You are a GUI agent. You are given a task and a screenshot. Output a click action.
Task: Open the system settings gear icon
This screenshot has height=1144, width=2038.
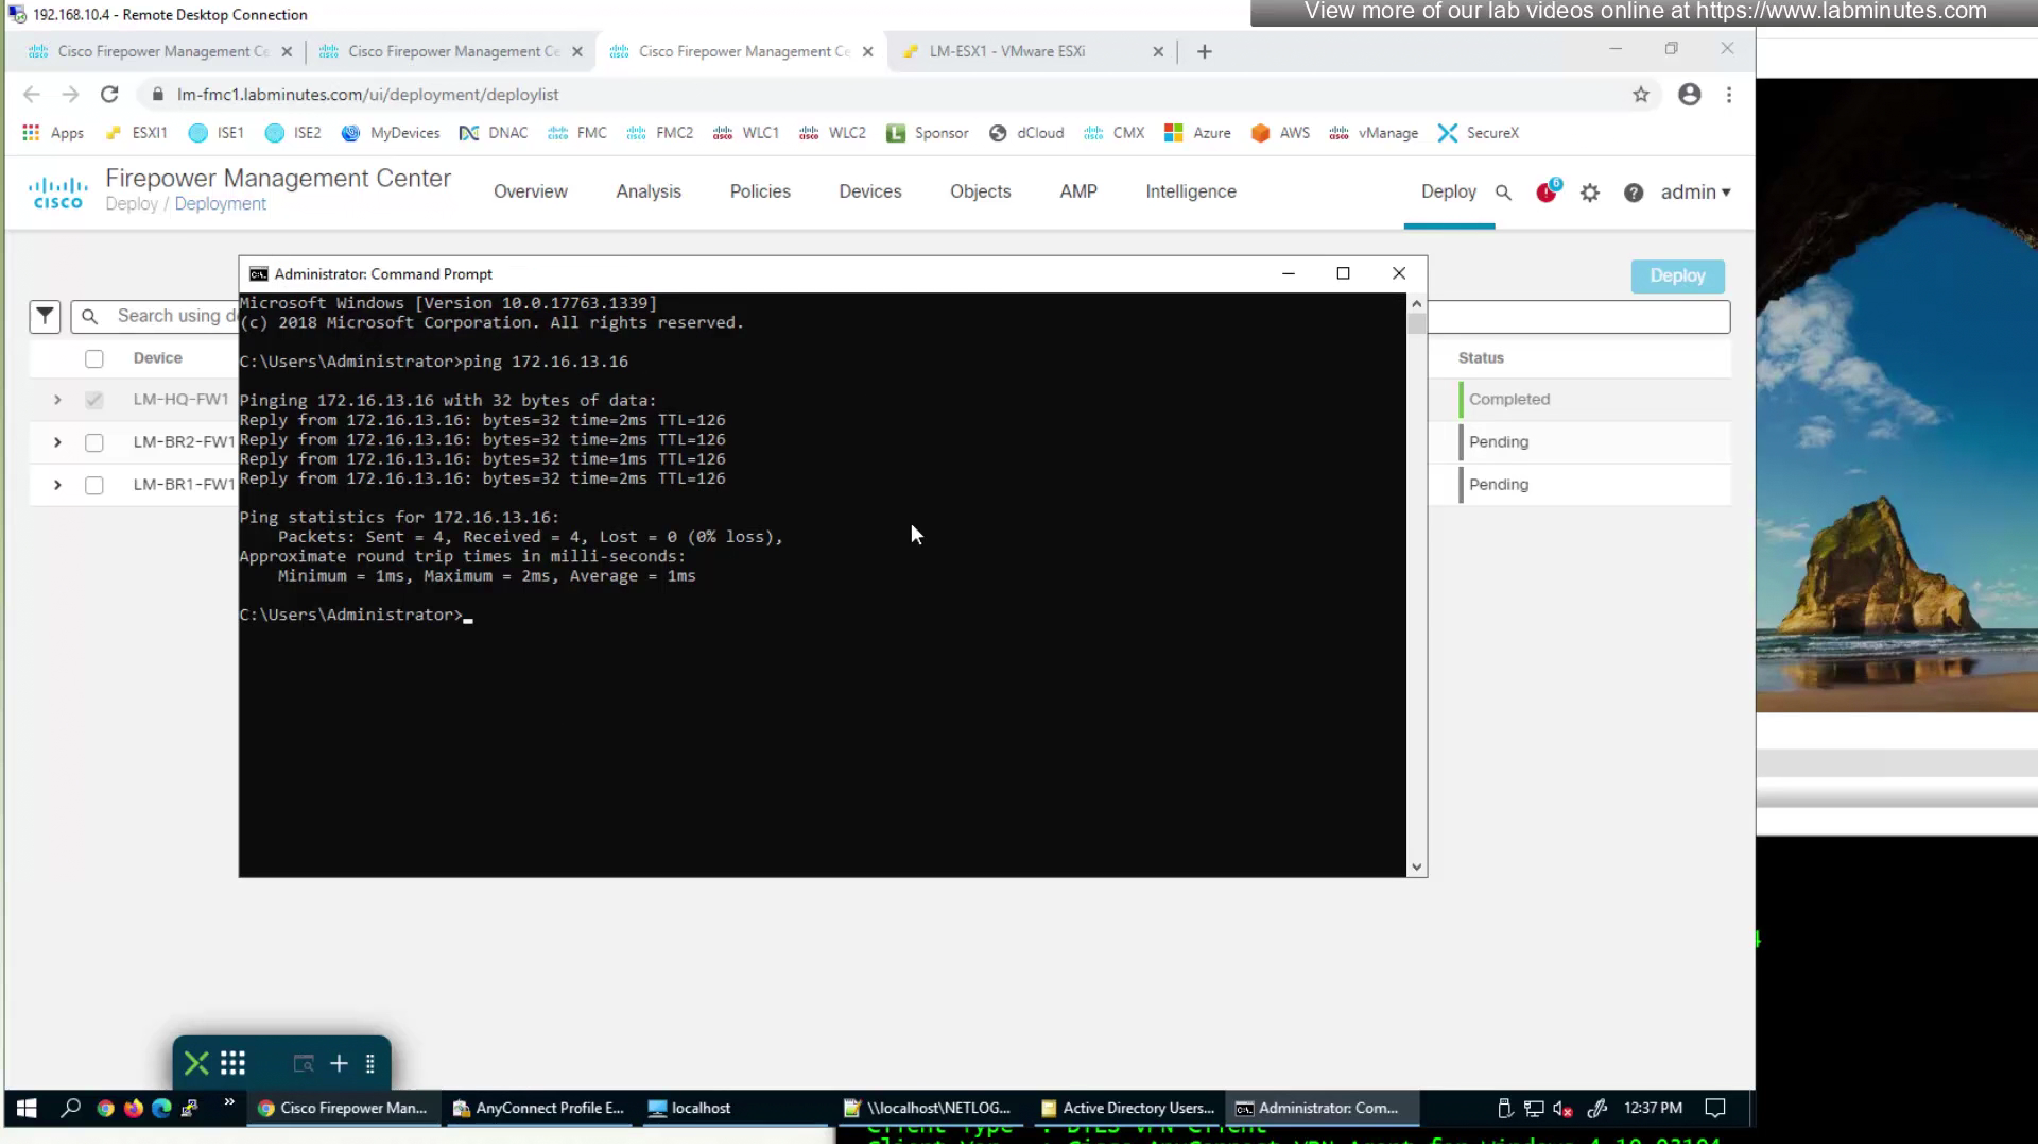point(1590,192)
